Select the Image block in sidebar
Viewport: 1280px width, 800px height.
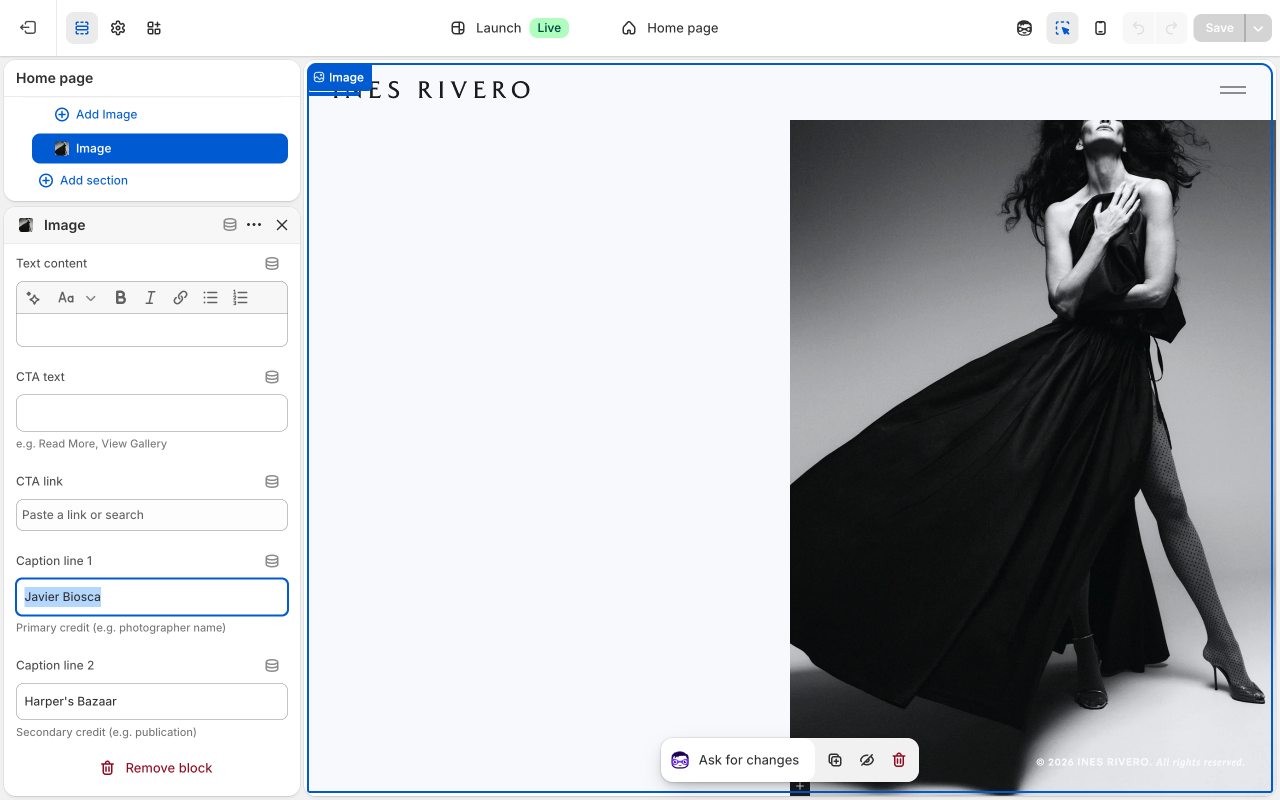click(159, 148)
